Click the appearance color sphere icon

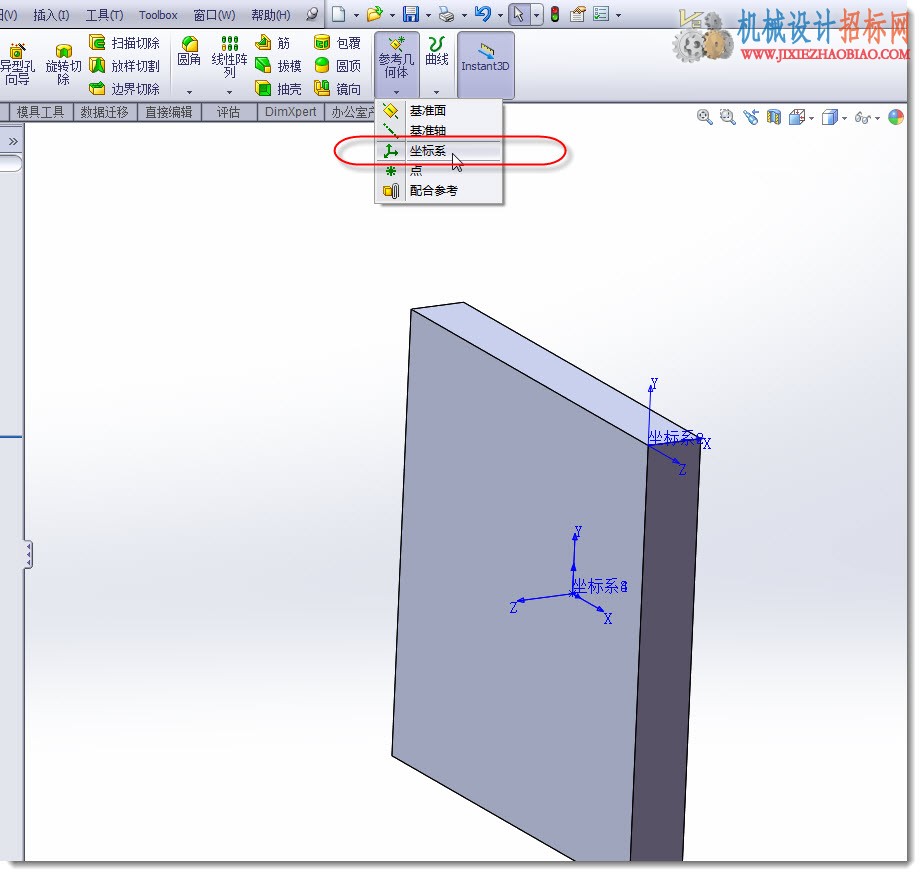(896, 117)
